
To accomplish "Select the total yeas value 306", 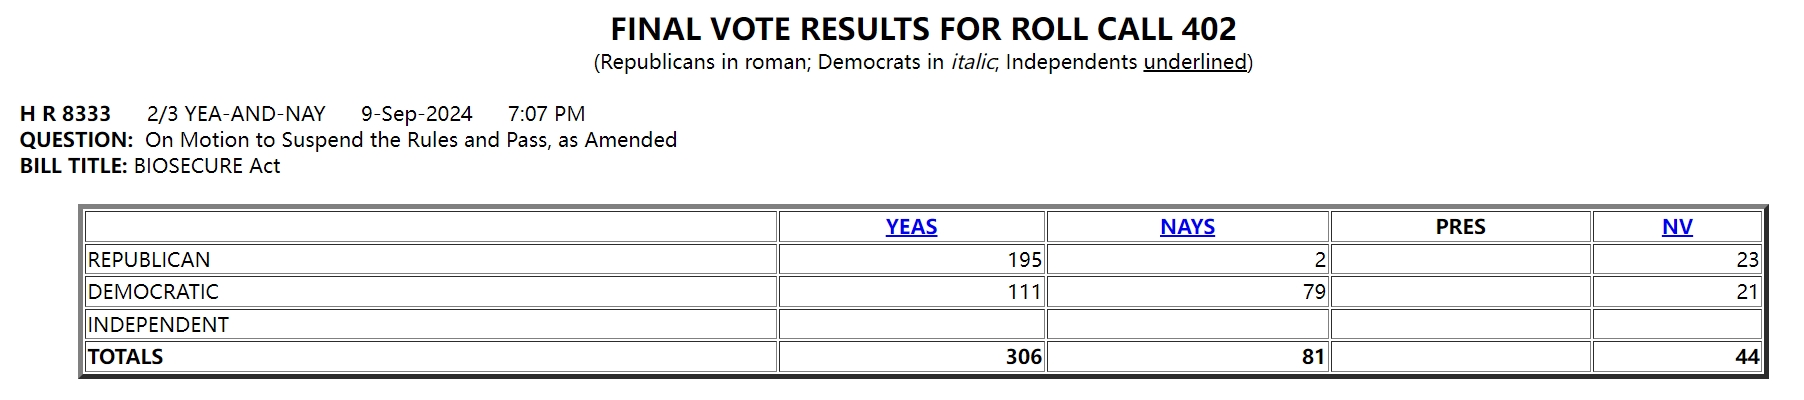I will pyautogui.click(x=1024, y=357).
